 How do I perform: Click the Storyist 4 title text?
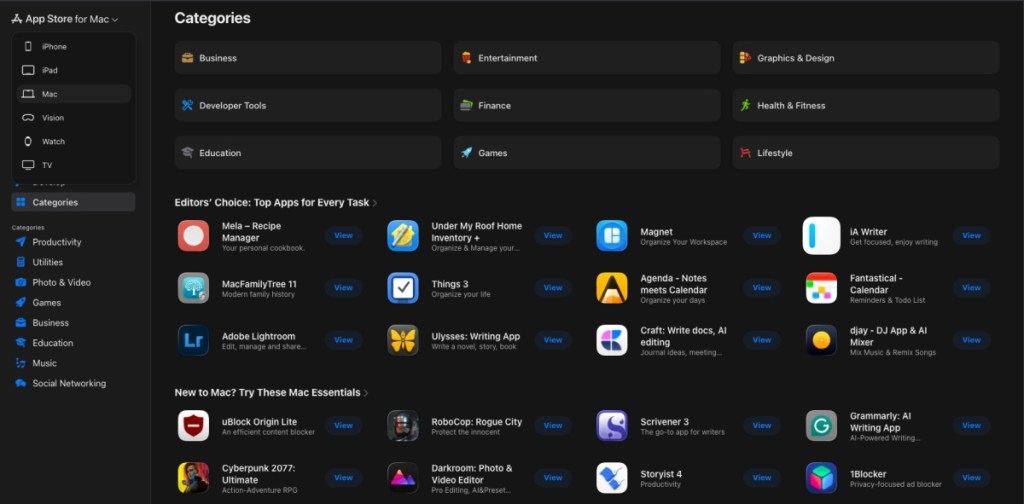(661, 474)
